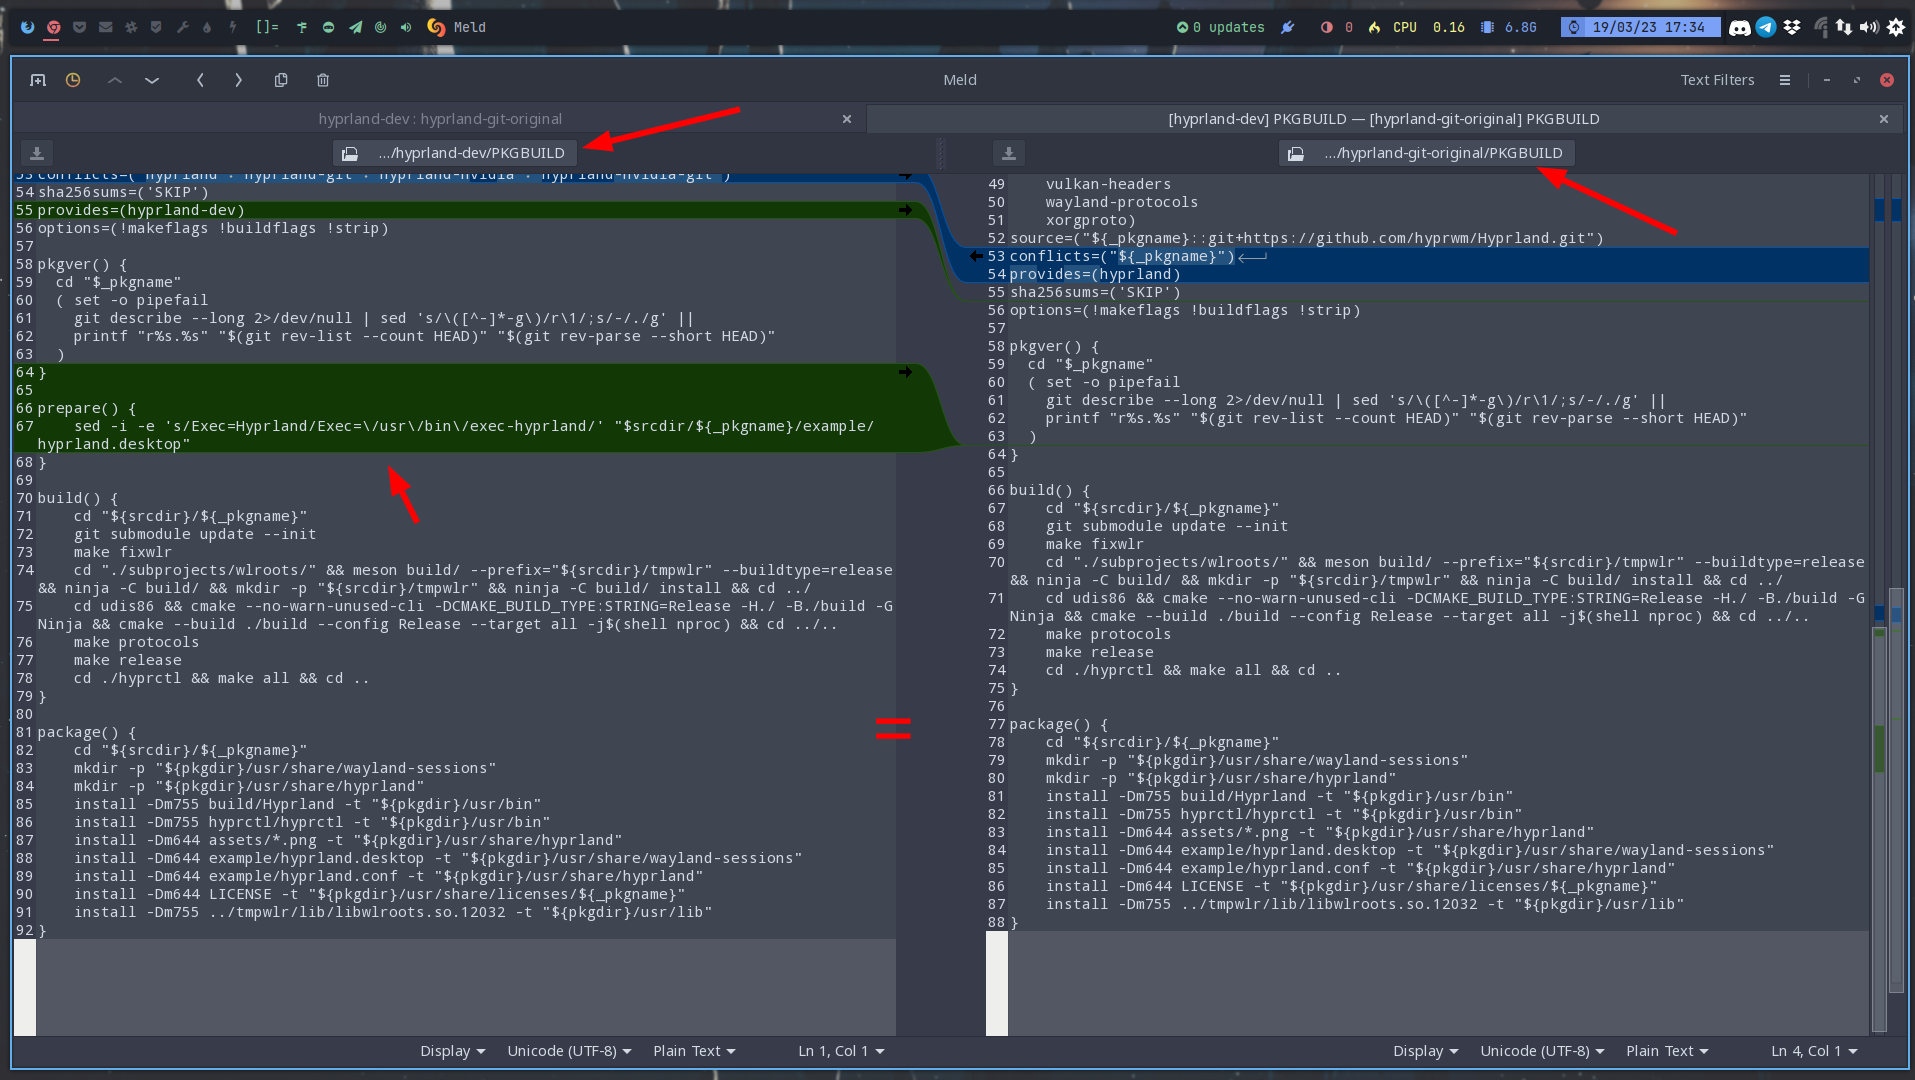Start a new comparison
The height and width of the screenshot is (1080, 1915).
tap(38, 80)
